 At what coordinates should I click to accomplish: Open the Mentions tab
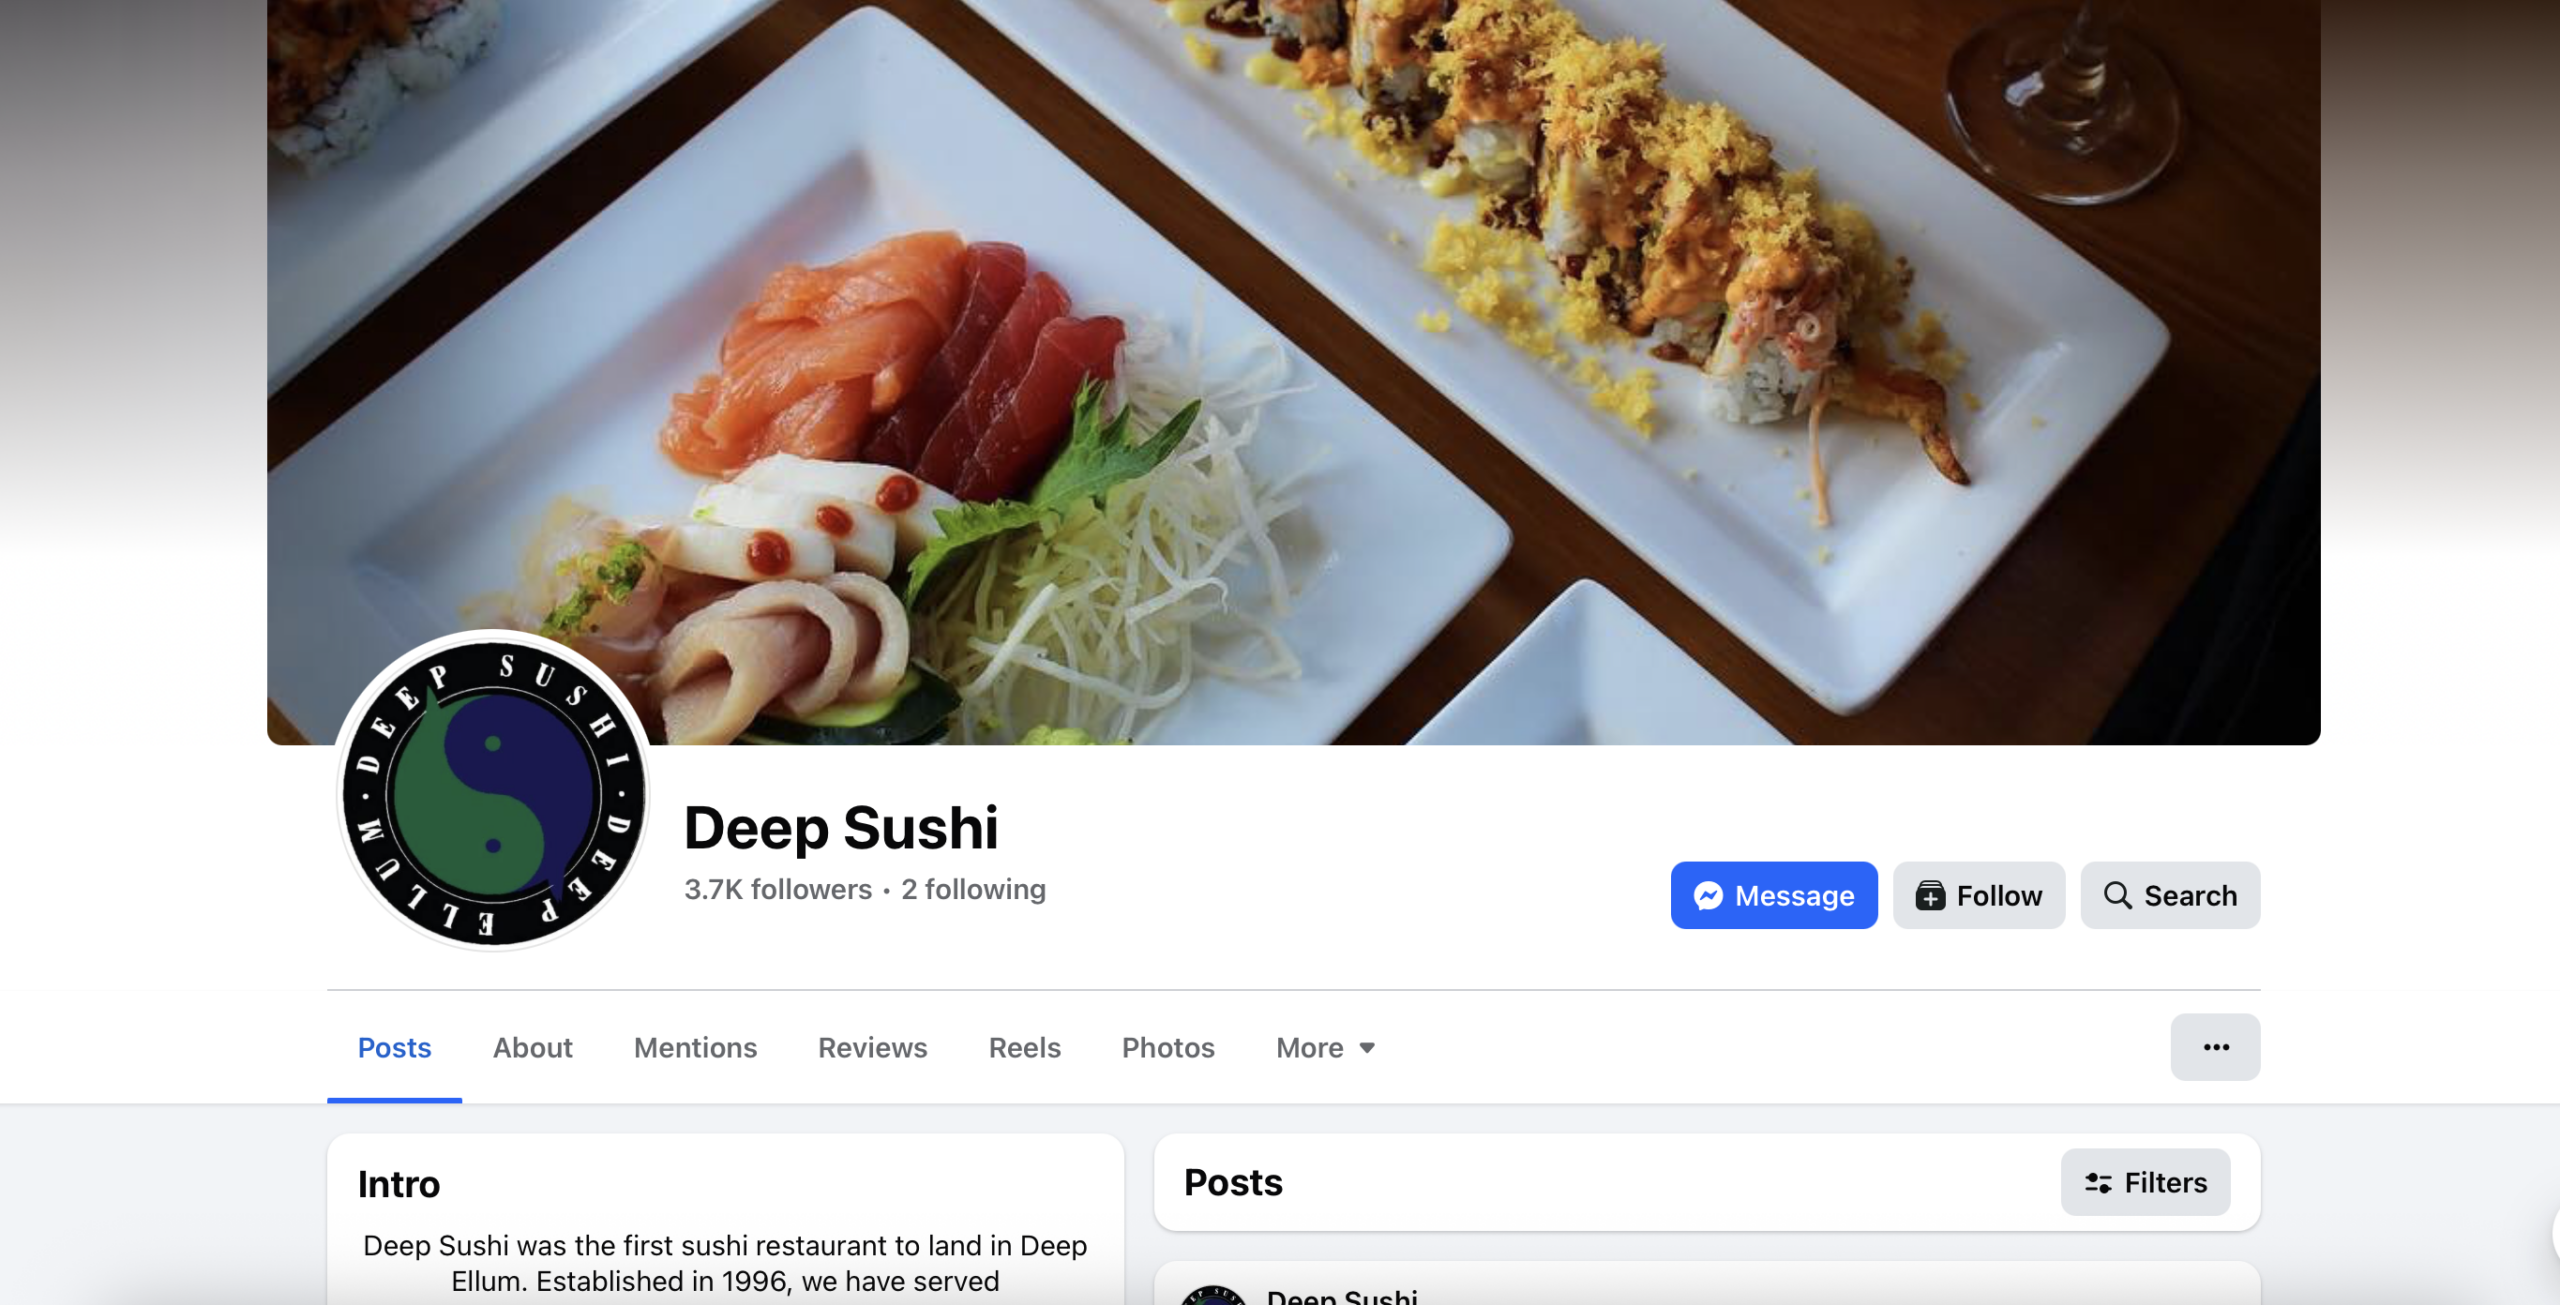[695, 1047]
